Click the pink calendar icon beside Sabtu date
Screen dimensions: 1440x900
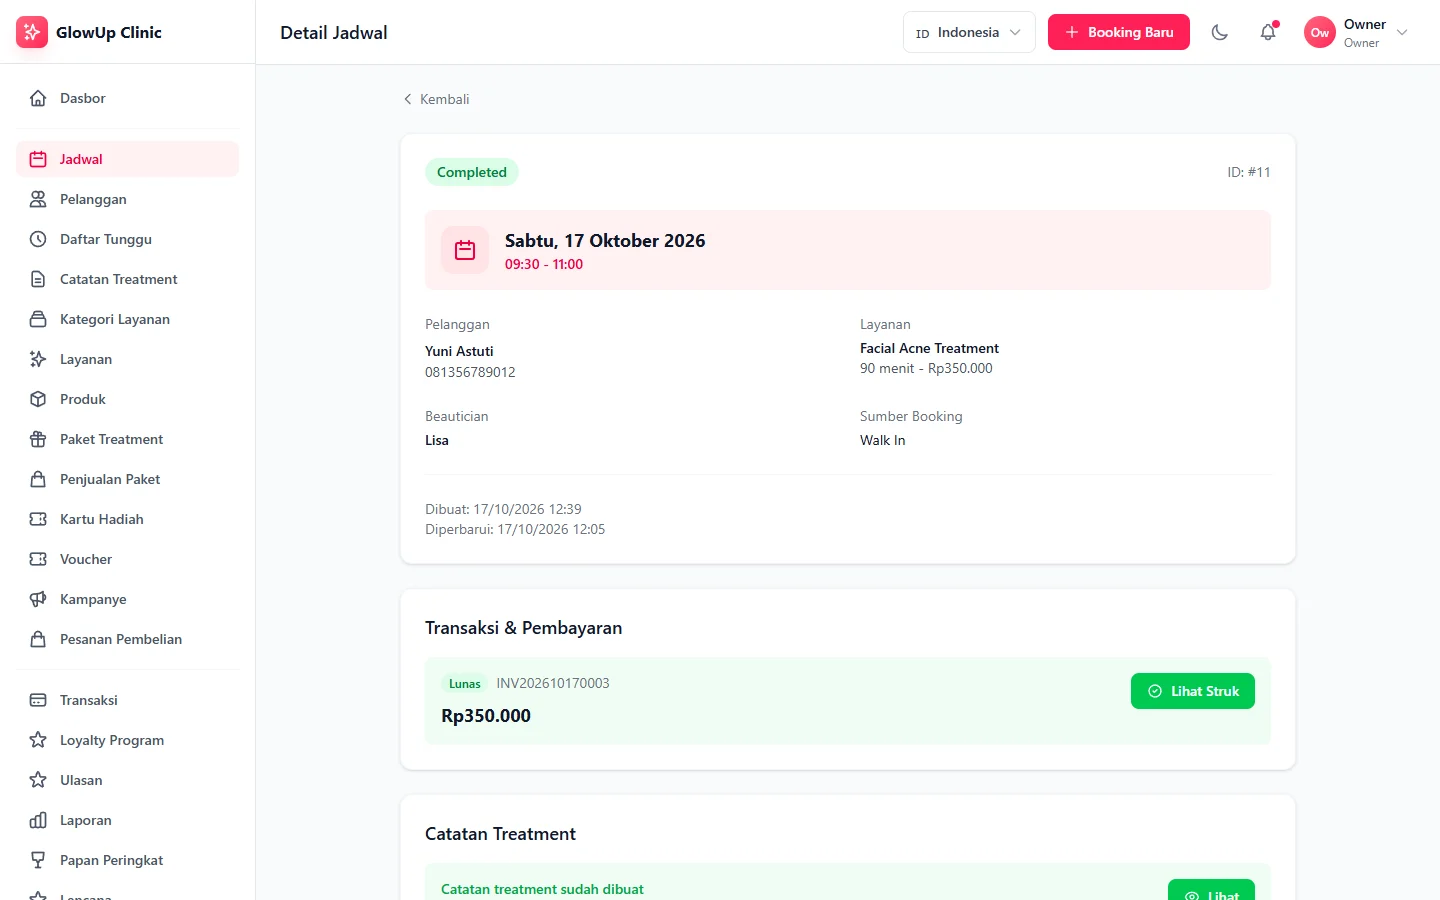pyautogui.click(x=465, y=250)
